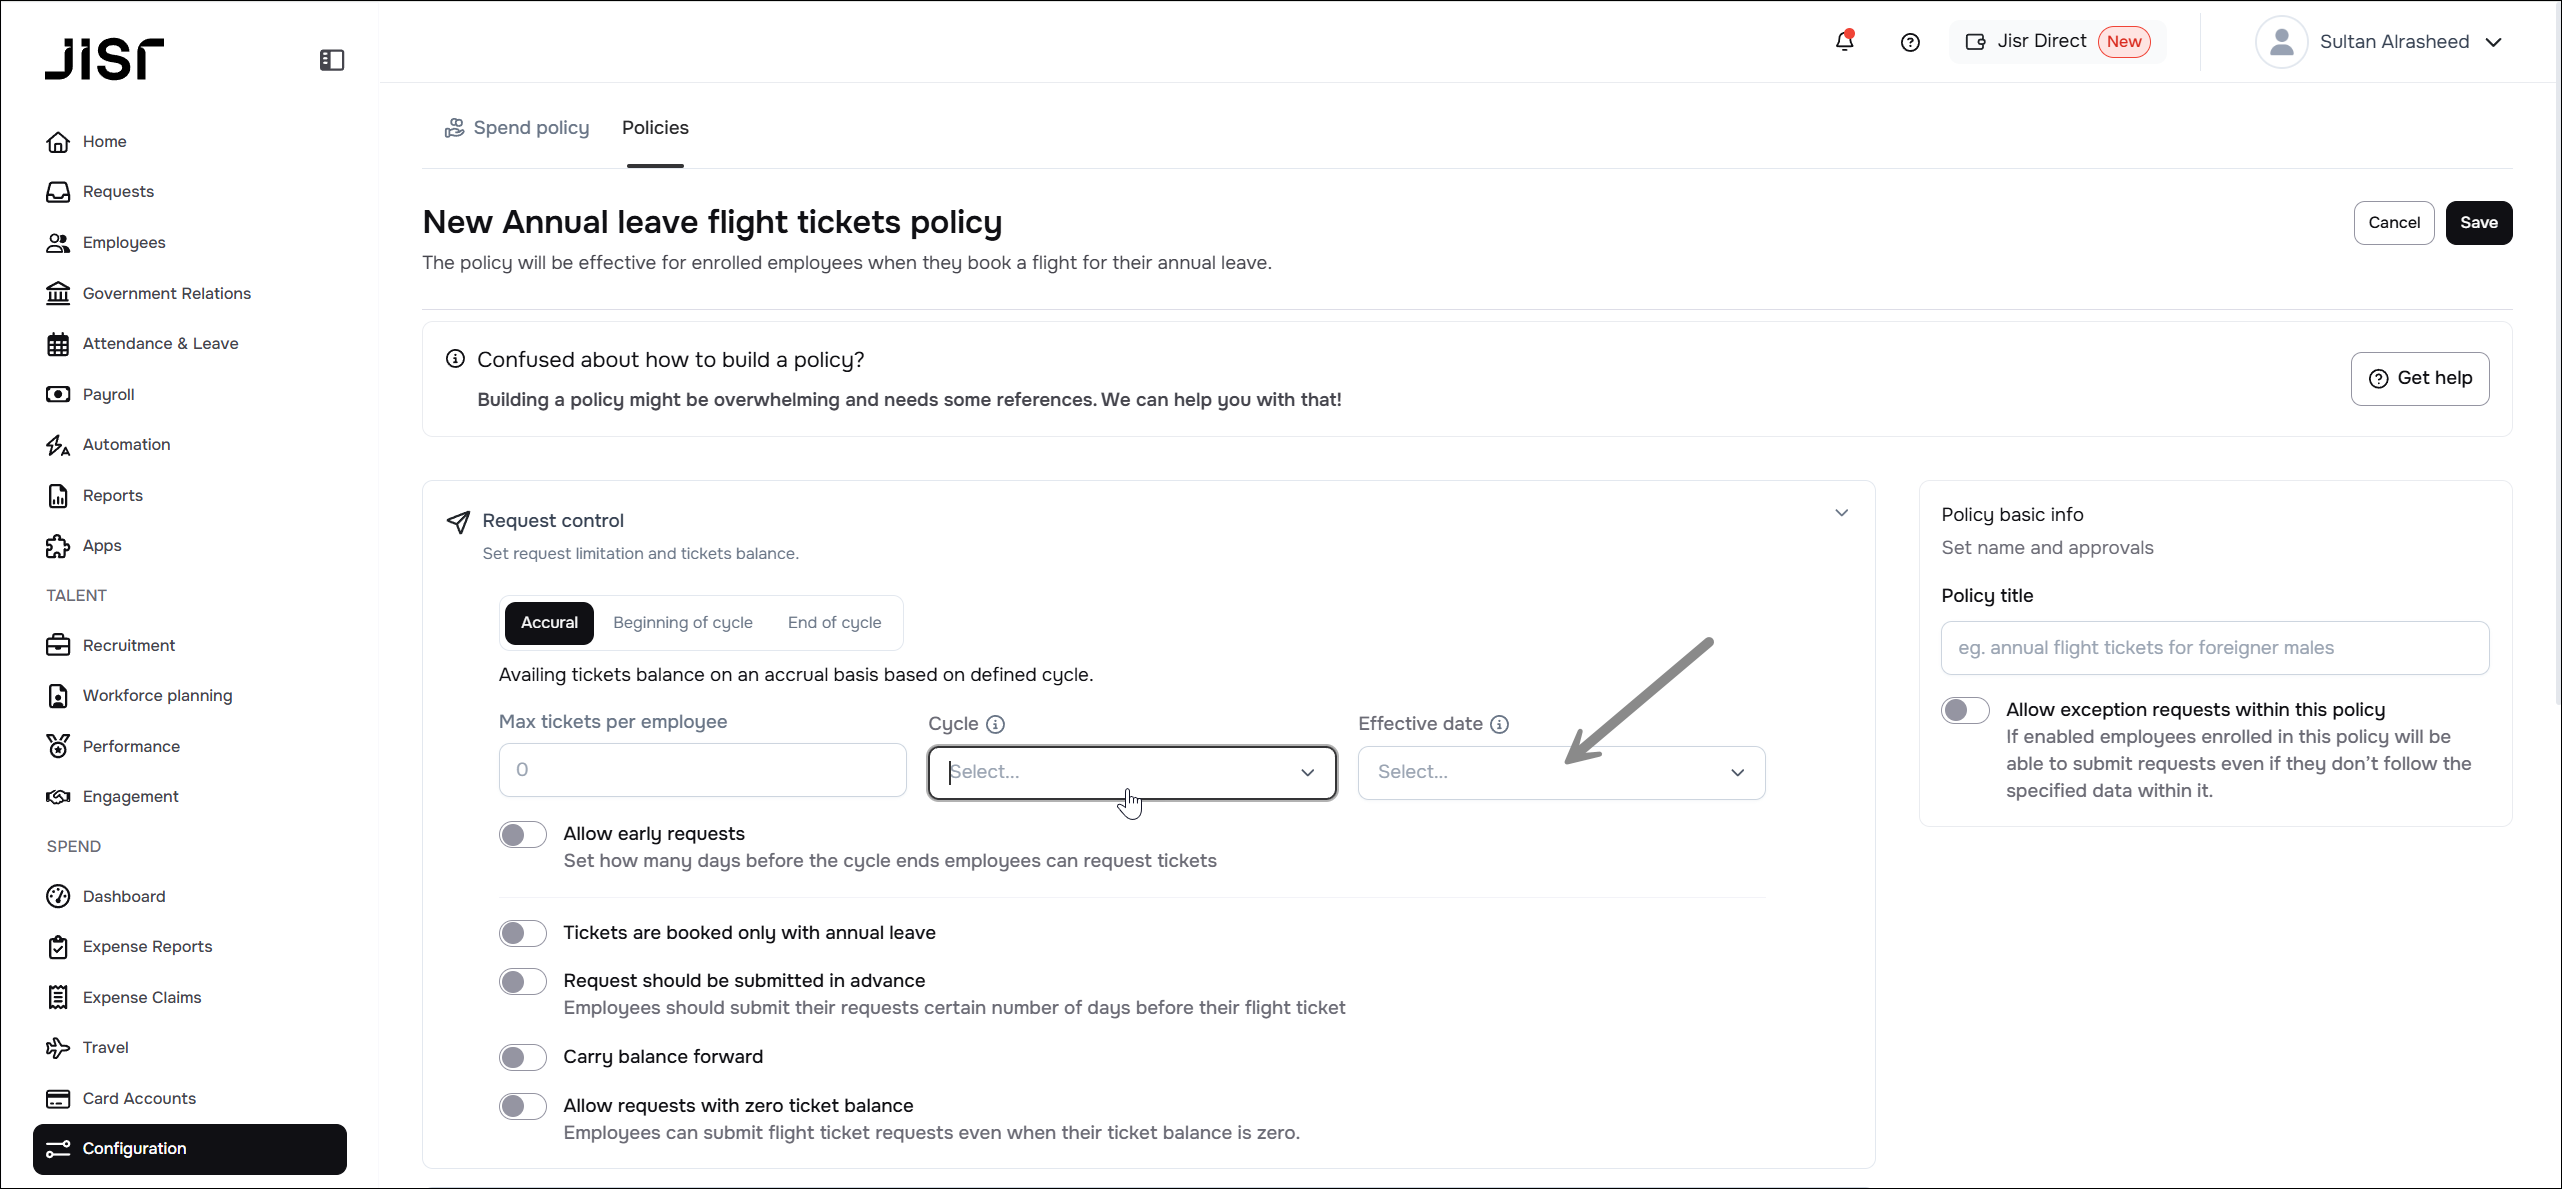Enable Allow early requests toggle
The width and height of the screenshot is (2562, 1189).
[x=523, y=834]
